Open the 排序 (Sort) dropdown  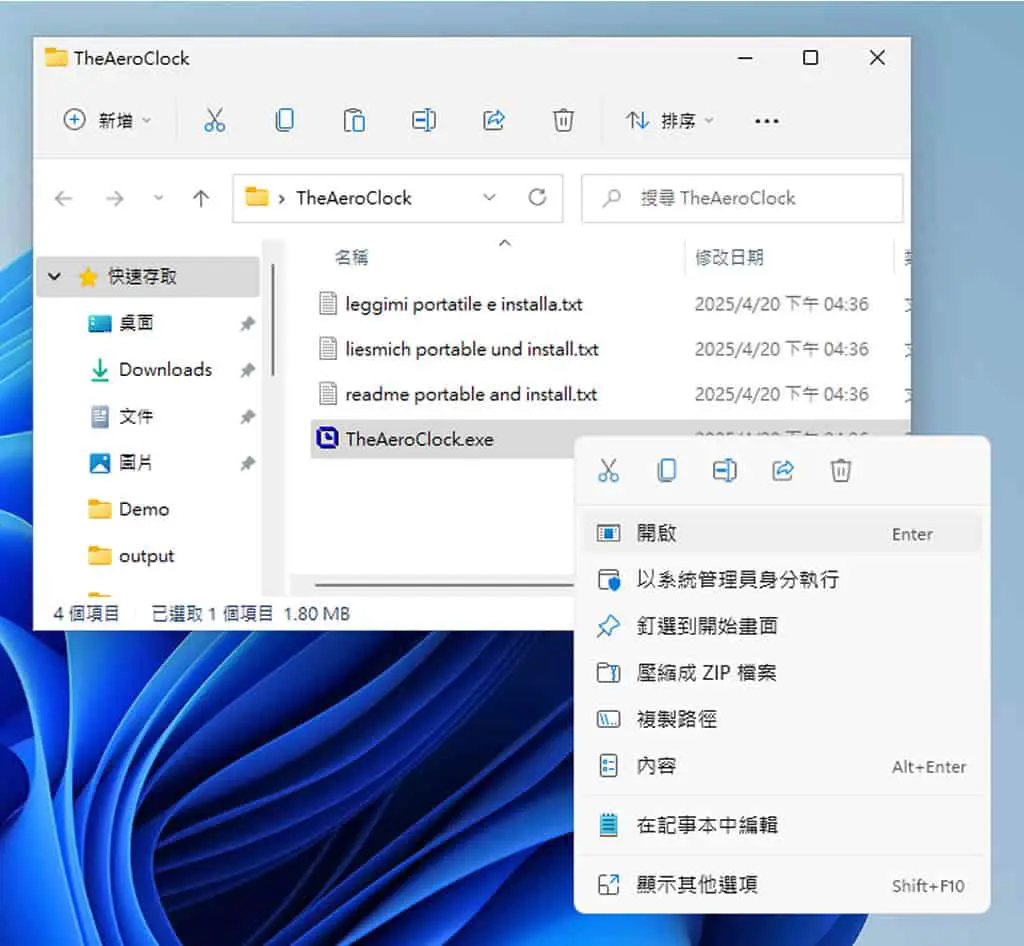(x=669, y=120)
